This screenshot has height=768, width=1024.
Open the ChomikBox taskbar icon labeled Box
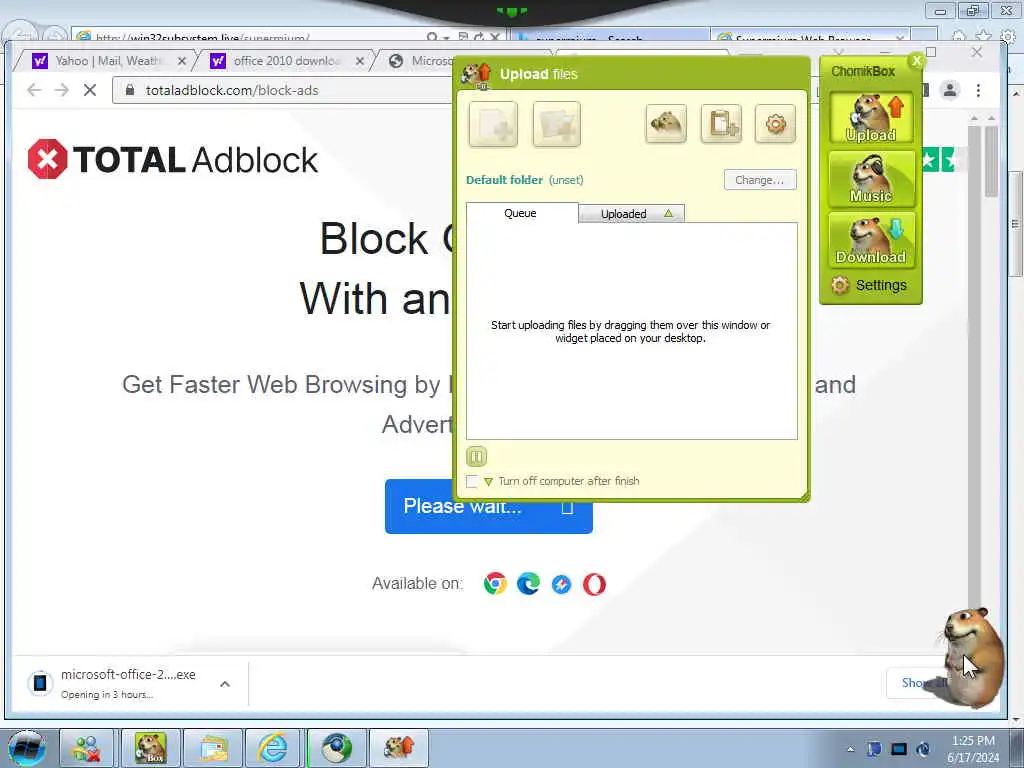click(151, 748)
